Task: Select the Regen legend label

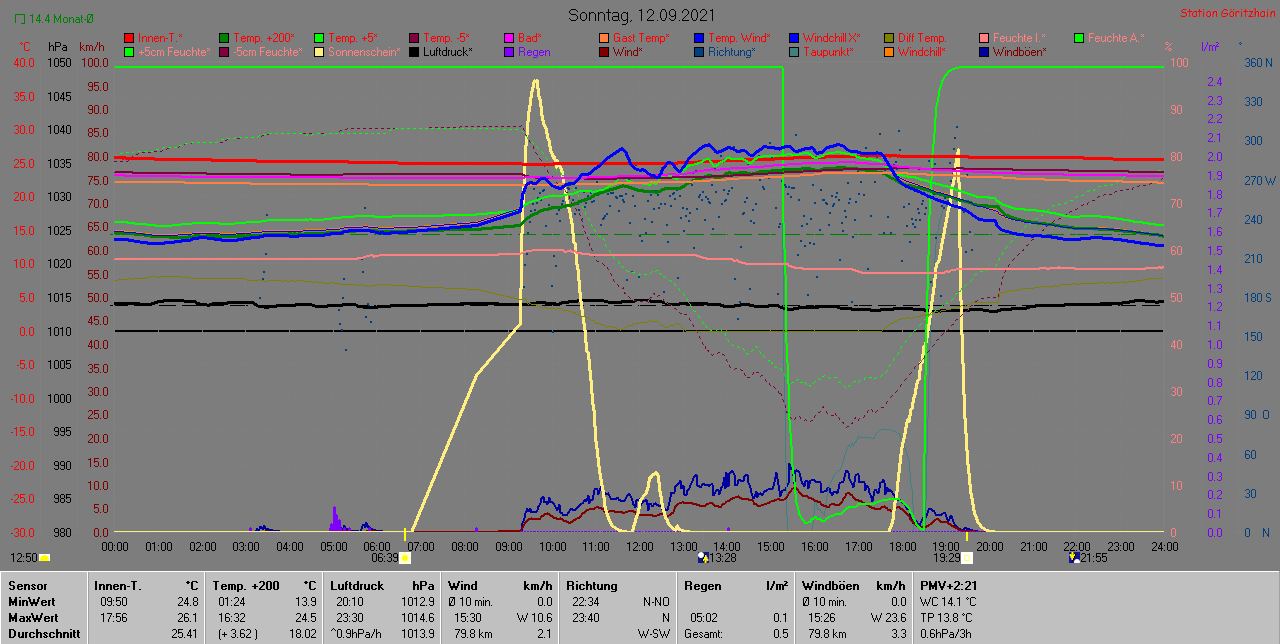Action: (x=534, y=51)
